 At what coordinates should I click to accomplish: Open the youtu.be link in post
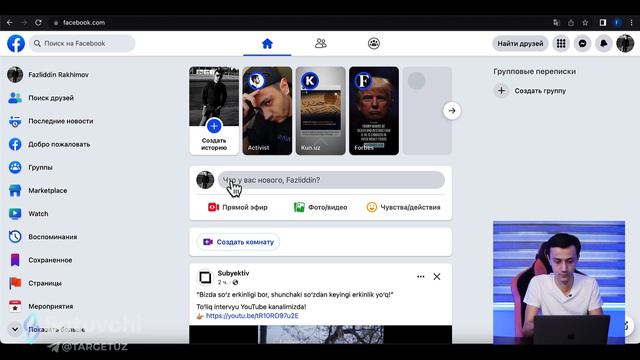(252, 316)
